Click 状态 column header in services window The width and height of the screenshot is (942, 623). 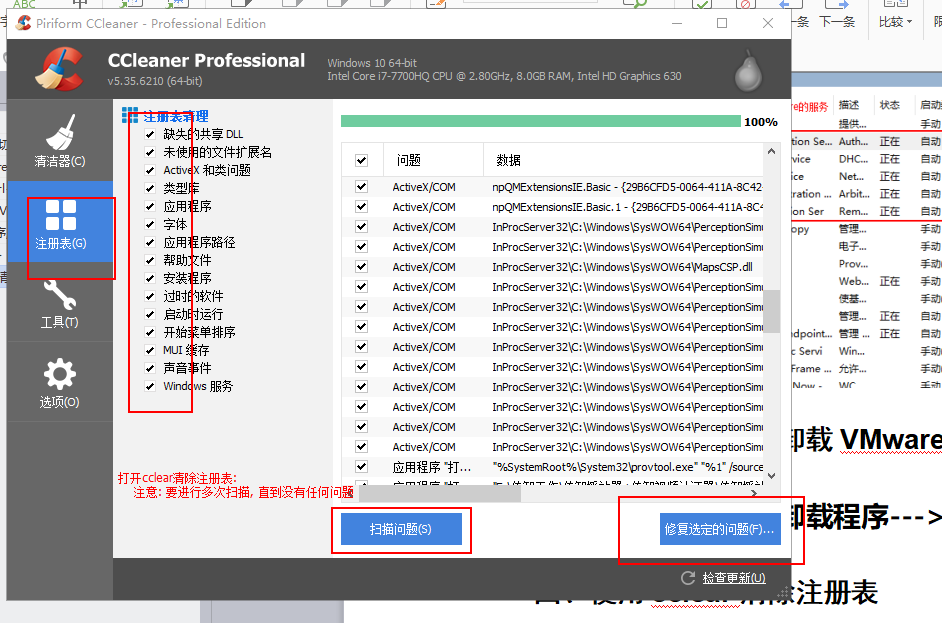[x=890, y=105]
